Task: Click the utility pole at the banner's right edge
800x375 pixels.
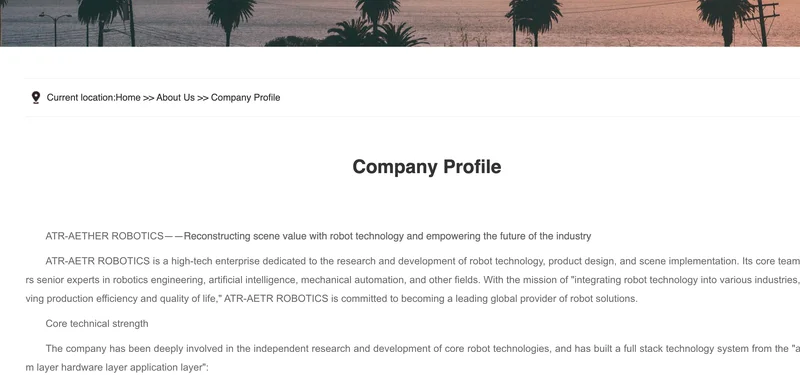Action: (x=762, y=23)
